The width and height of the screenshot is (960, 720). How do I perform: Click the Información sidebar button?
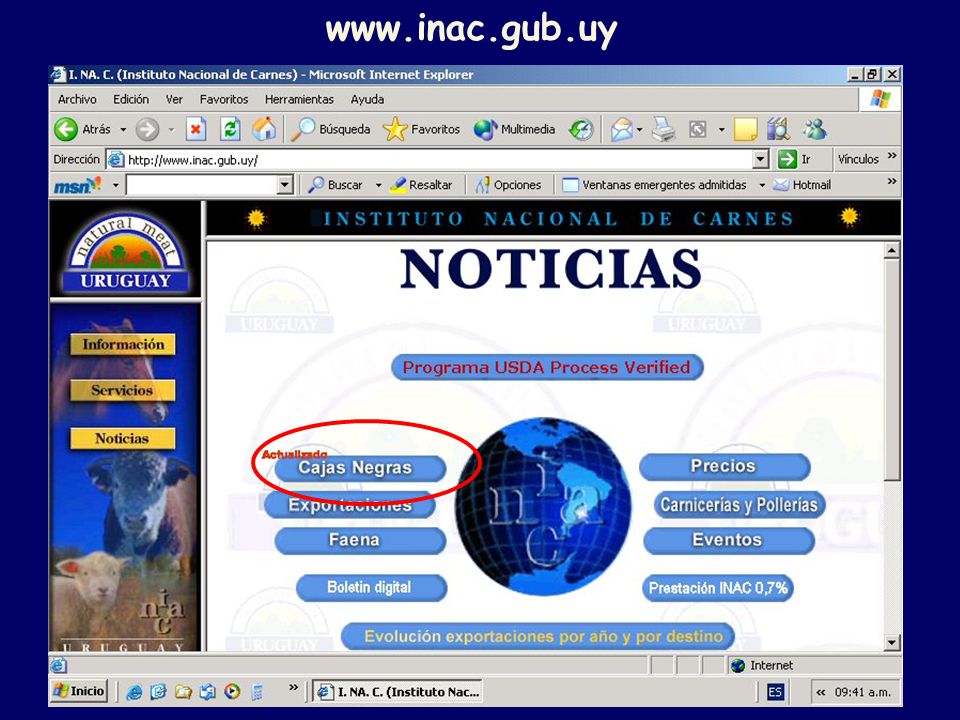[123, 344]
